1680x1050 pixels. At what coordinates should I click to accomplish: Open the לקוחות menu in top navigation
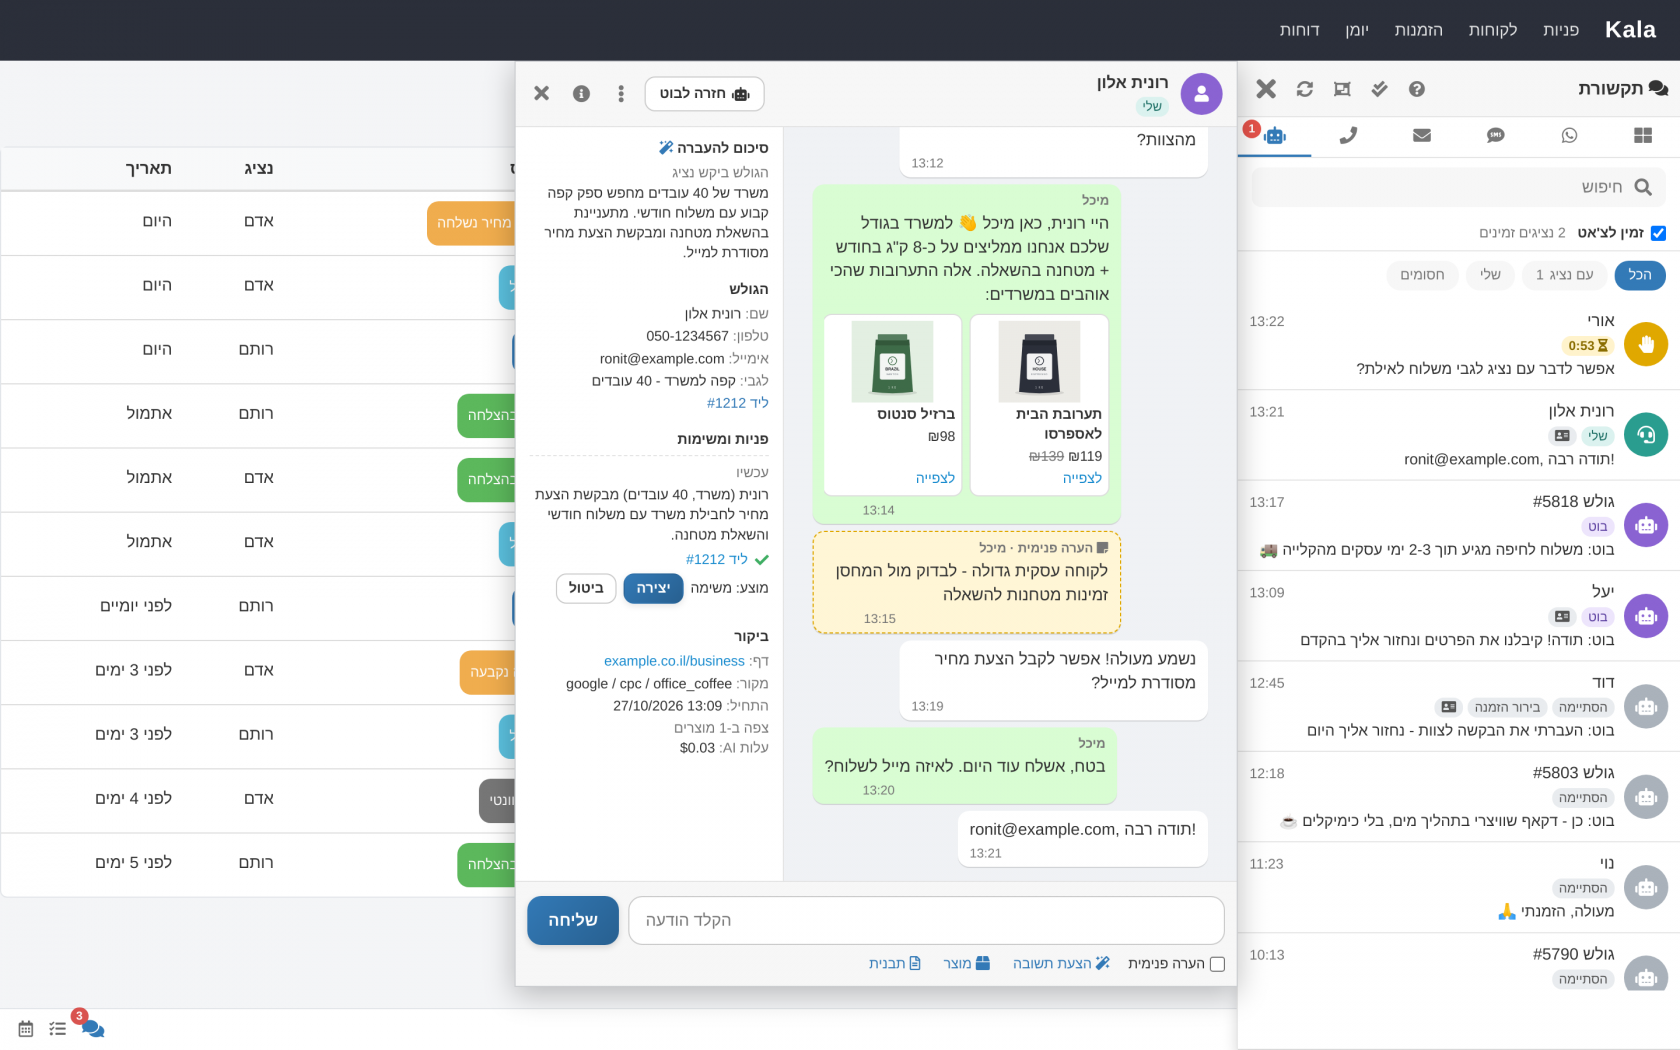click(1492, 30)
